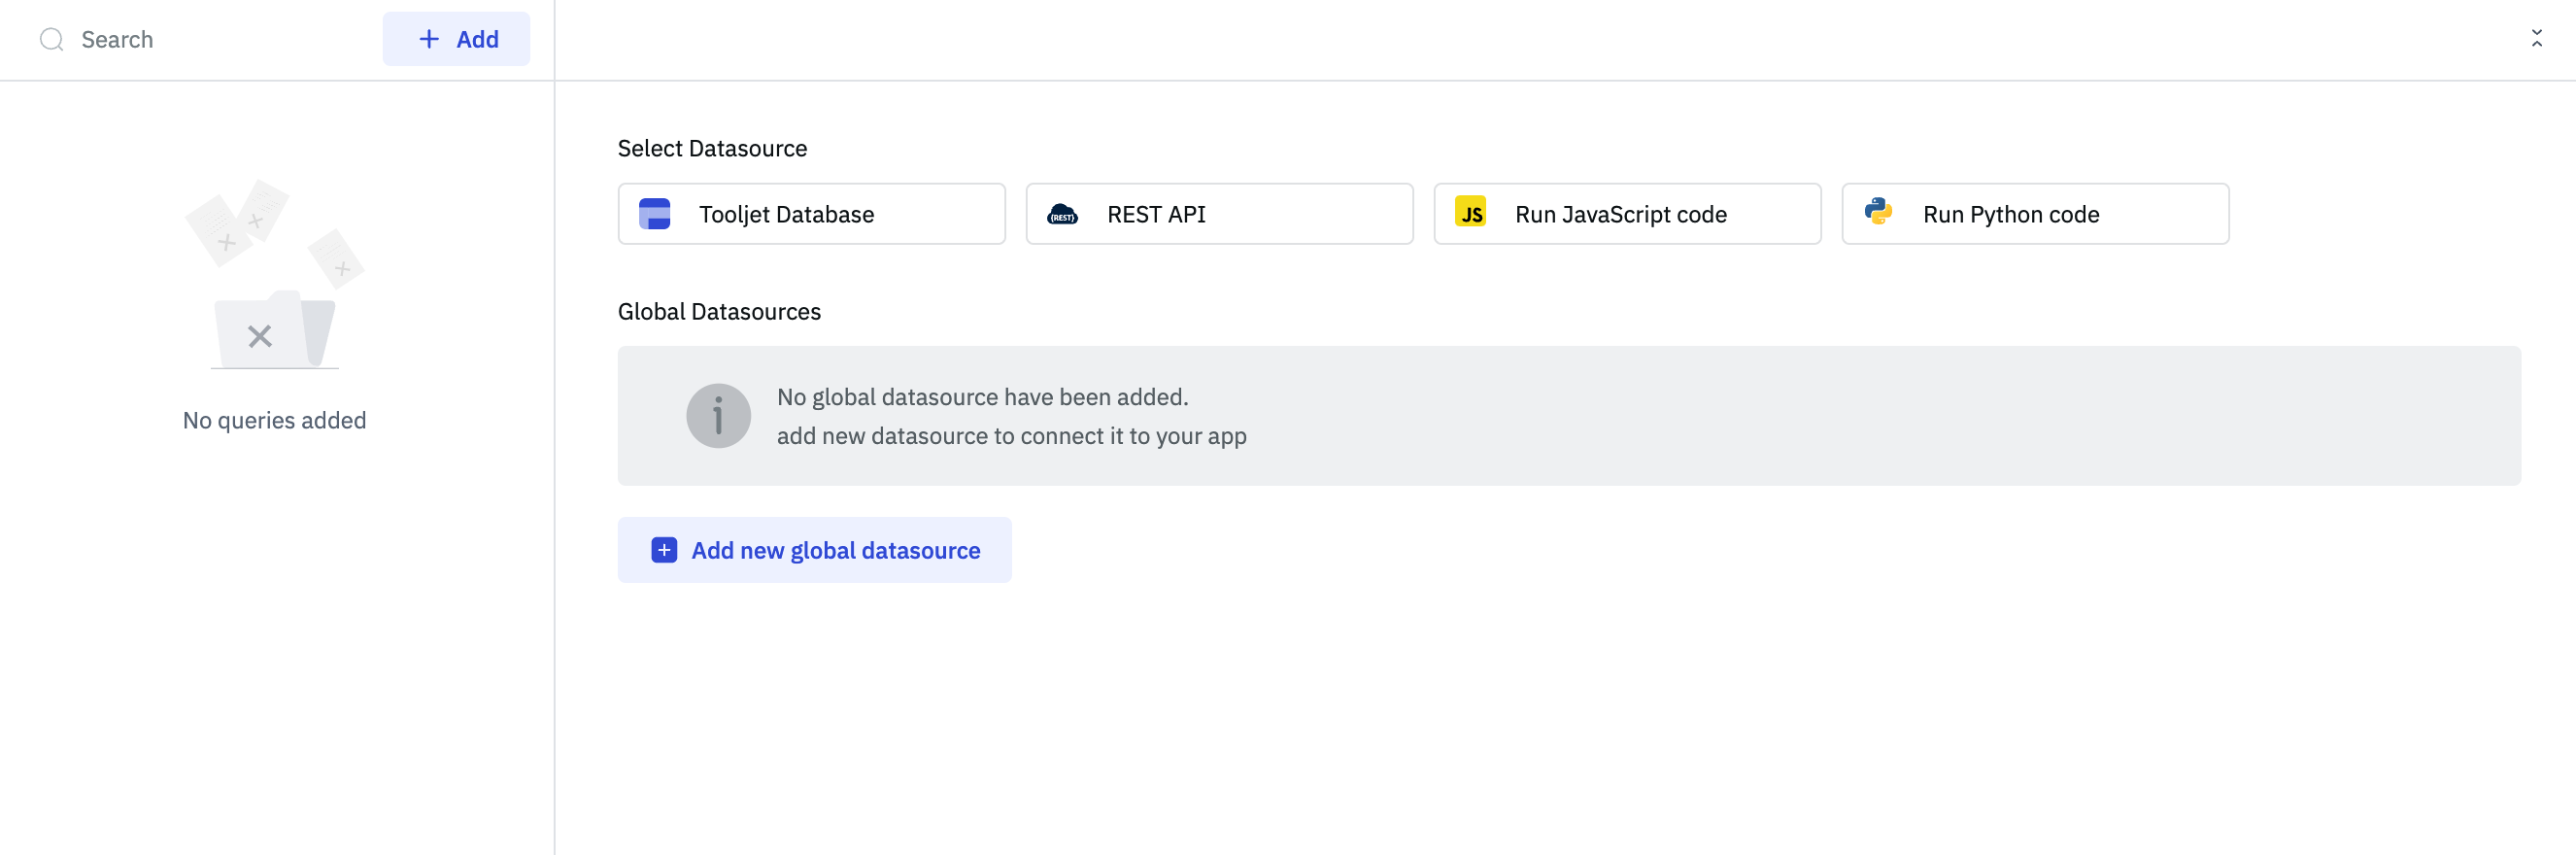The width and height of the screenshot is (2576, 855).
Task: Click the Global Datasources heading
Action: click(719, 311)
